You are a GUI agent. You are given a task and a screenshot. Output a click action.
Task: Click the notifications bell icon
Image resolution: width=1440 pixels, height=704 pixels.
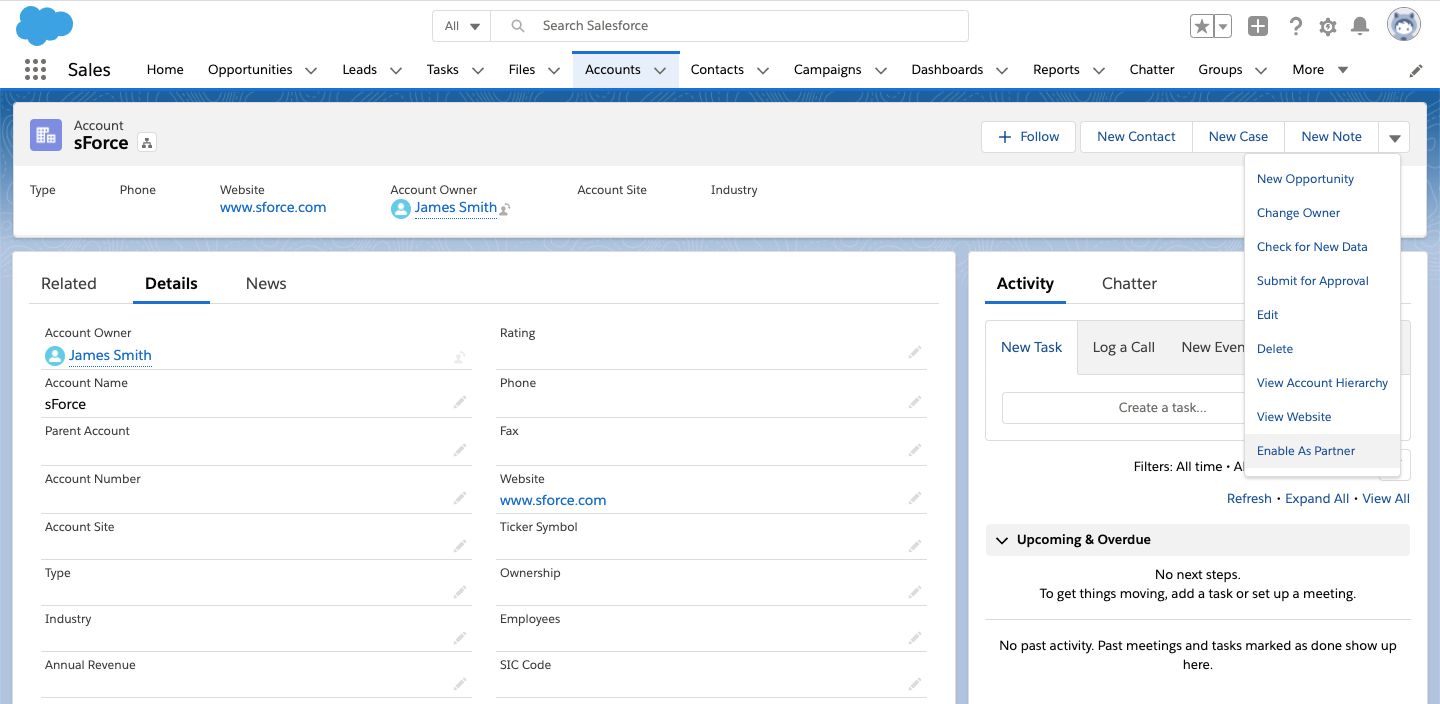click(1360, 27)
